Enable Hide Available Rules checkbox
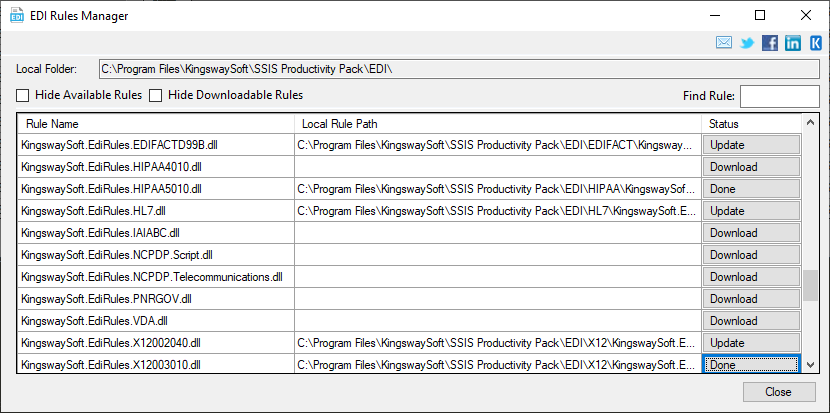Viewport: 830px width, 413px height. tap(22, 96)
